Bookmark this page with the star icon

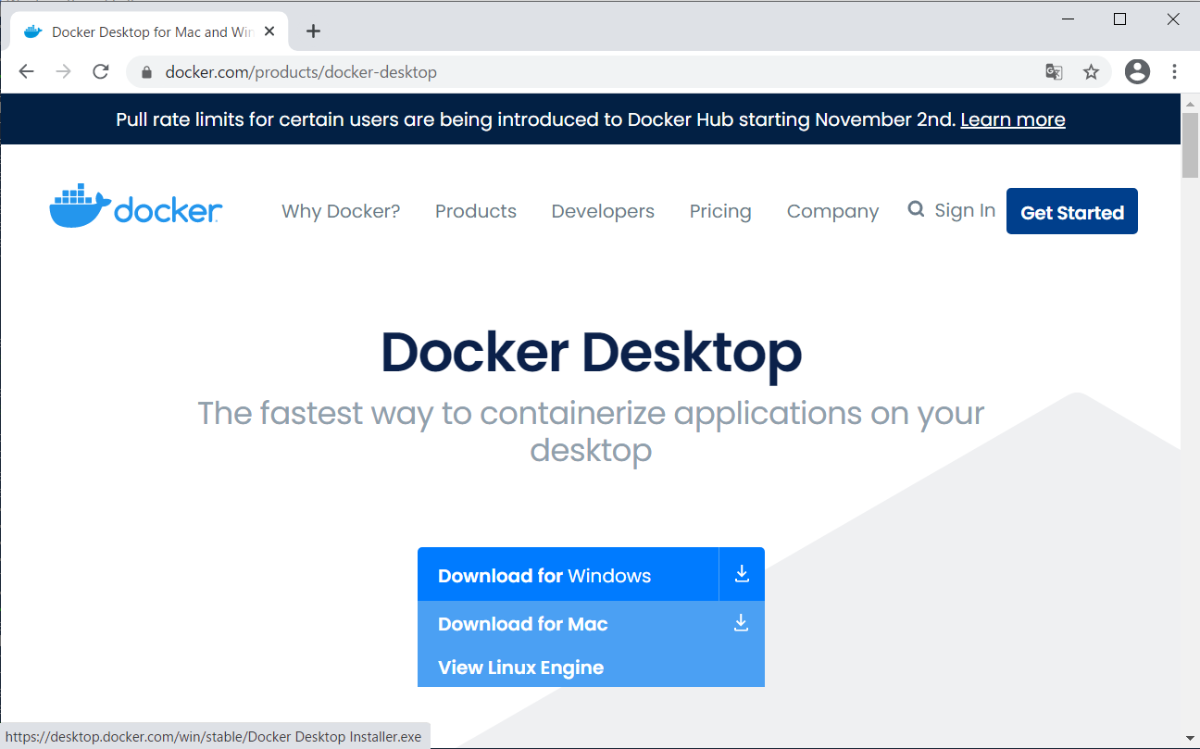(1091, 72)
